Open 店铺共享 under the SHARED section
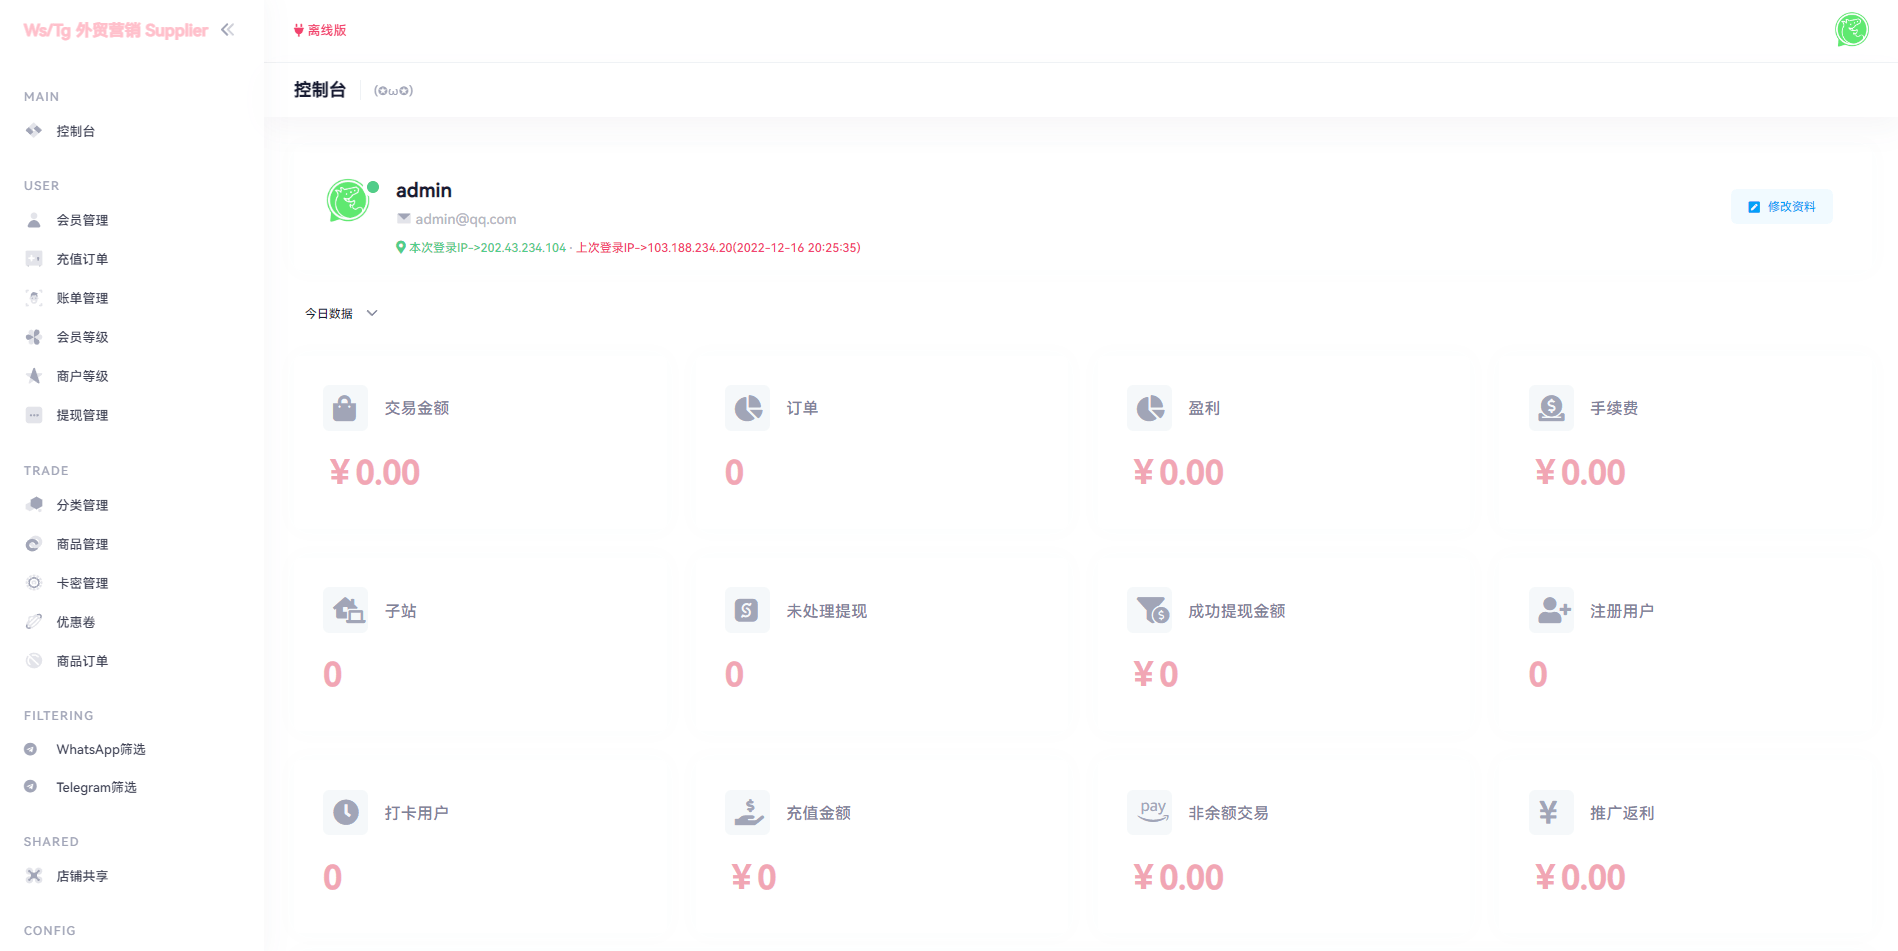The height and width of the screenshot is (951, 1898). click(82, 876)
